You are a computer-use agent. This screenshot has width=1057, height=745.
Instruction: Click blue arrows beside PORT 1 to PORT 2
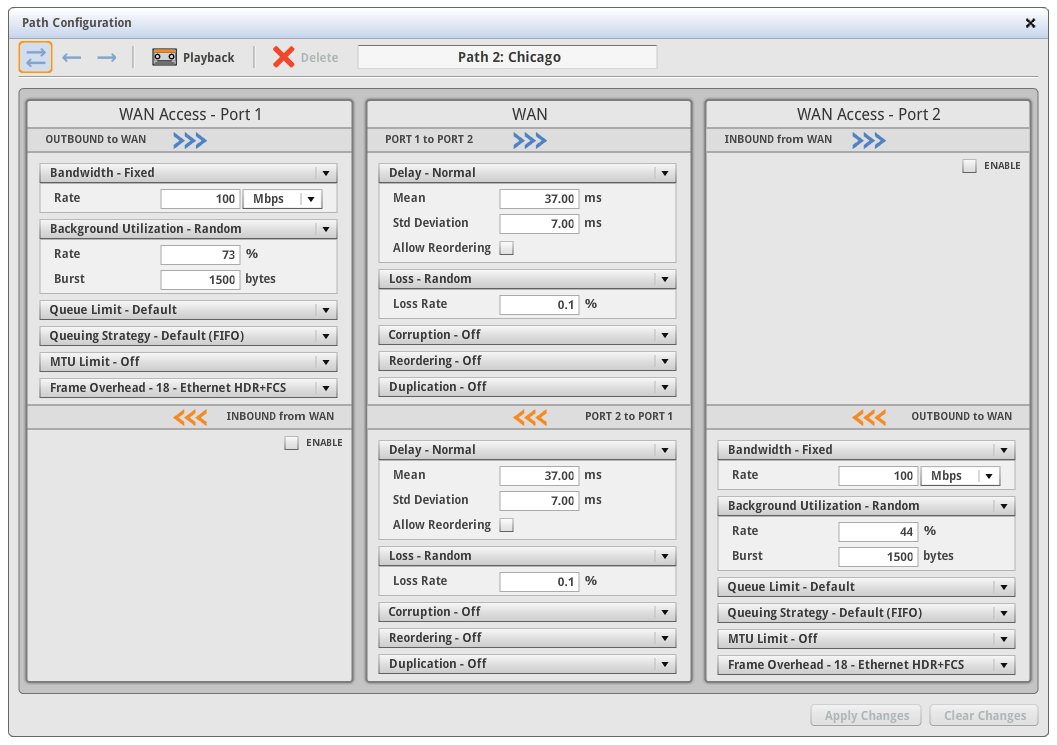530,140
